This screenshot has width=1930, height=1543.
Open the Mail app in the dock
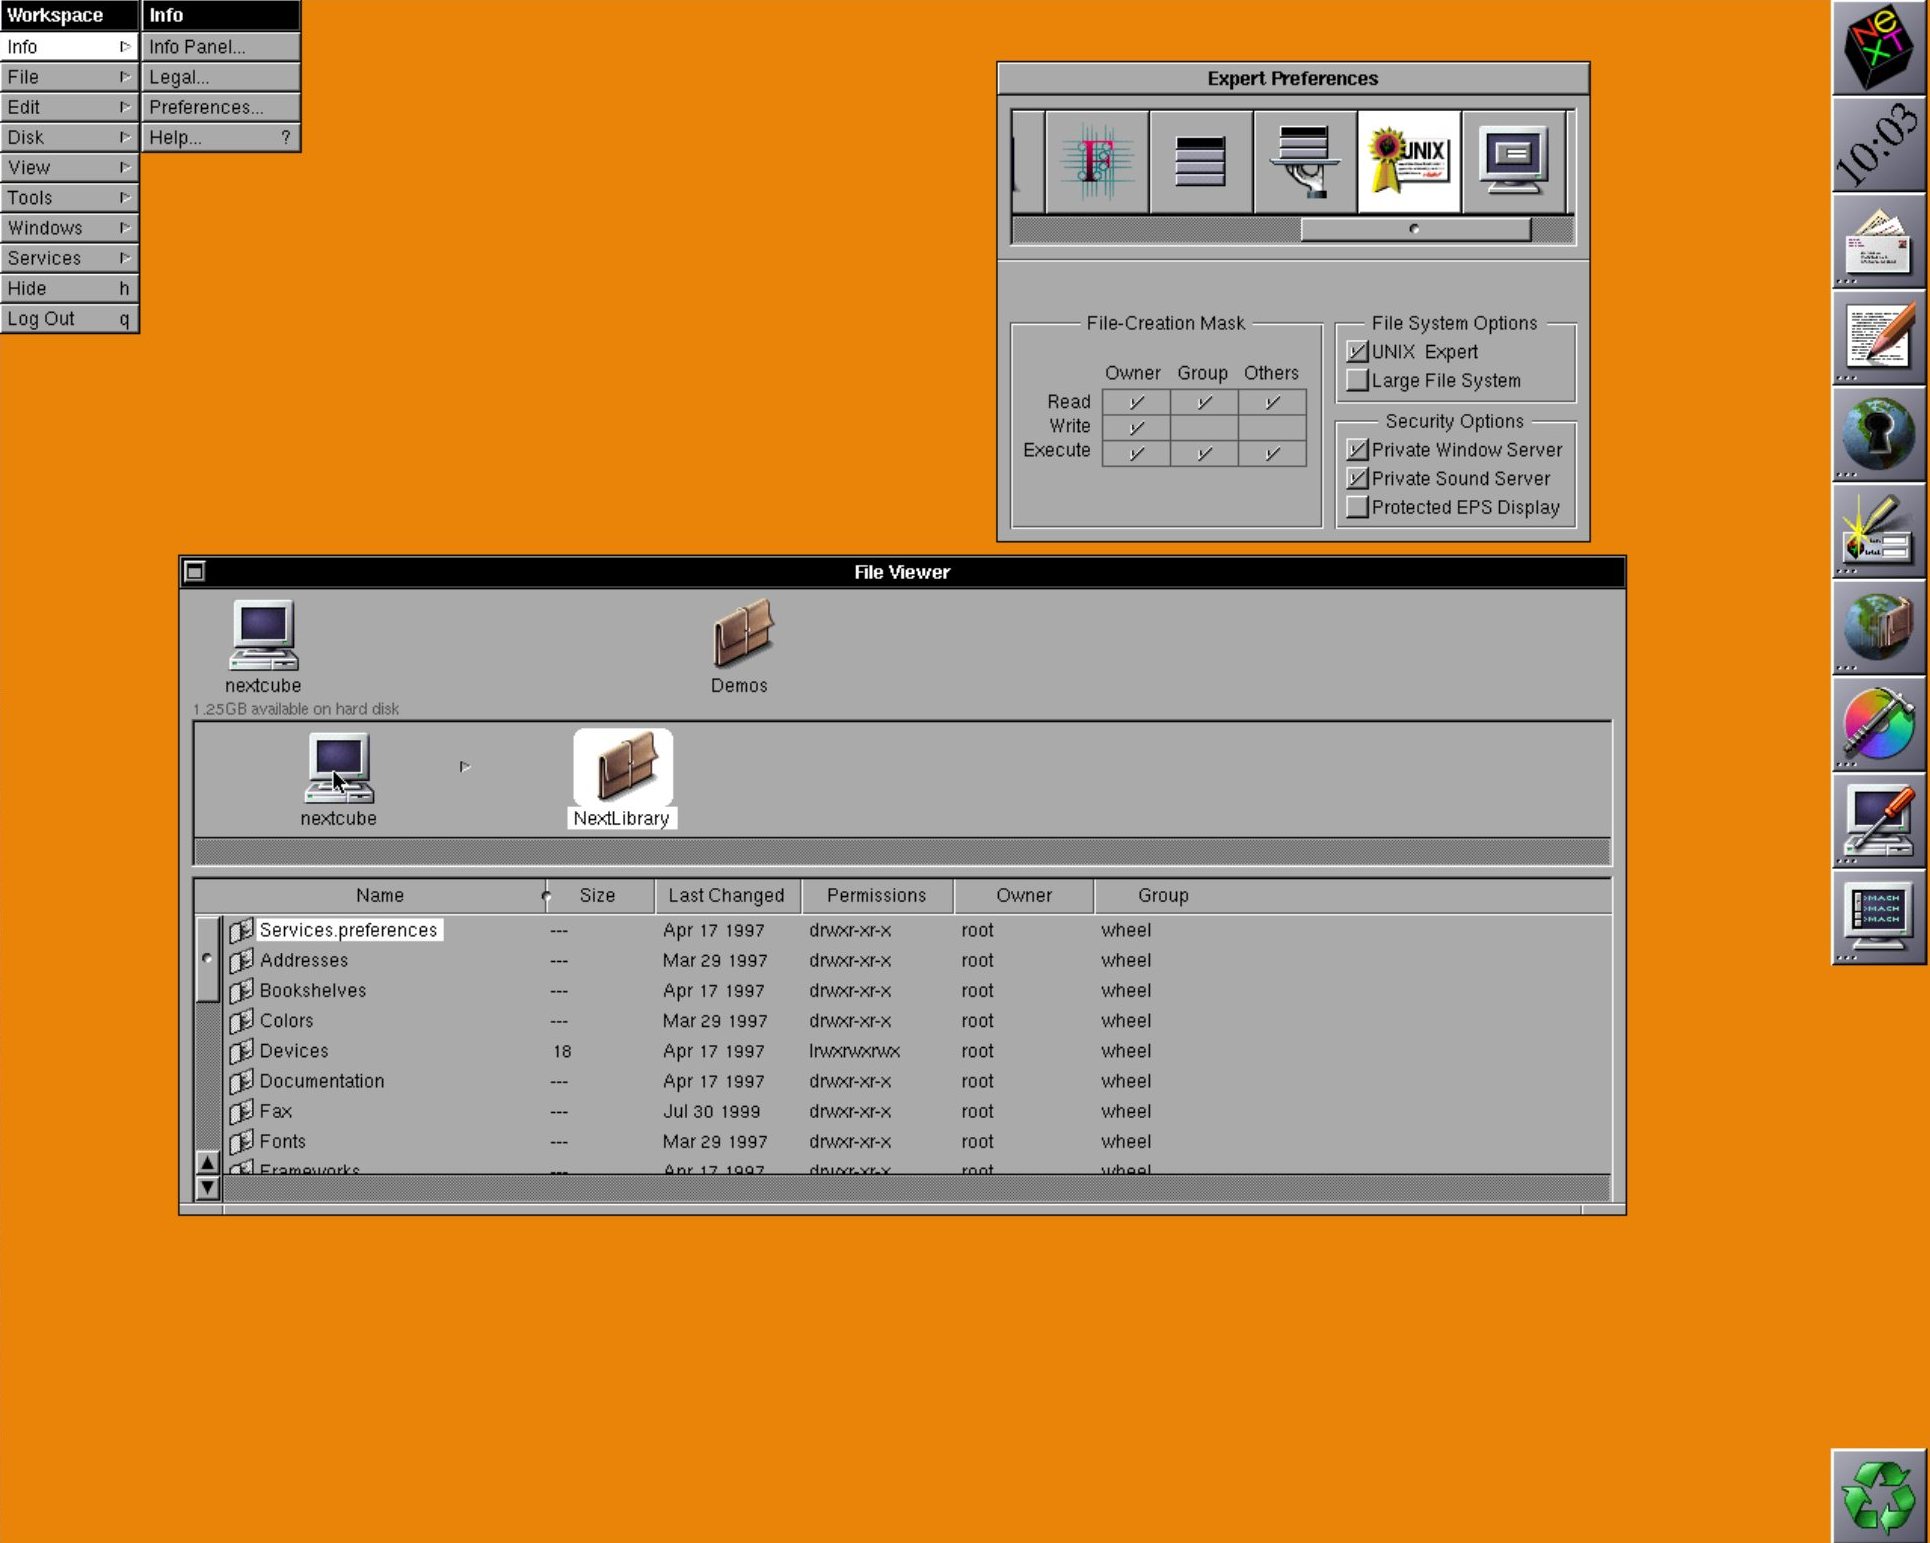click(x=1877, y=241)
